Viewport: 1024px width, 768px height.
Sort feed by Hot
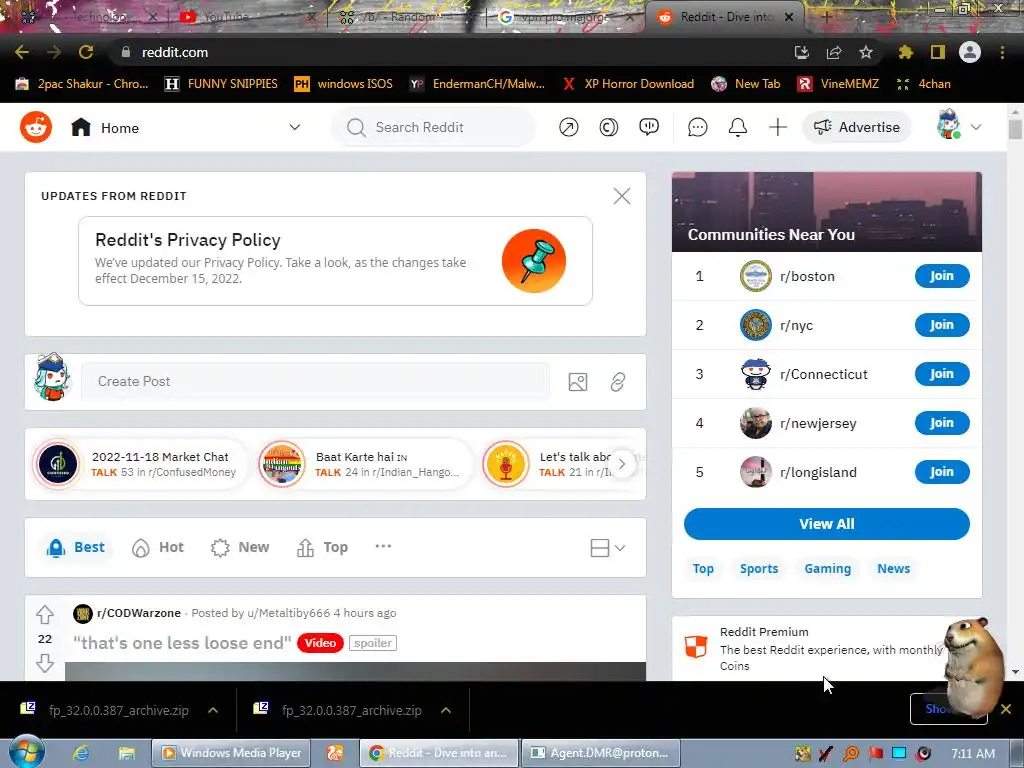158,547
